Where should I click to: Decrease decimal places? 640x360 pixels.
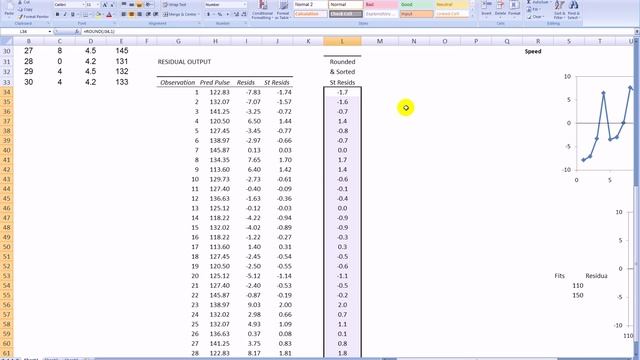[244, 14]
